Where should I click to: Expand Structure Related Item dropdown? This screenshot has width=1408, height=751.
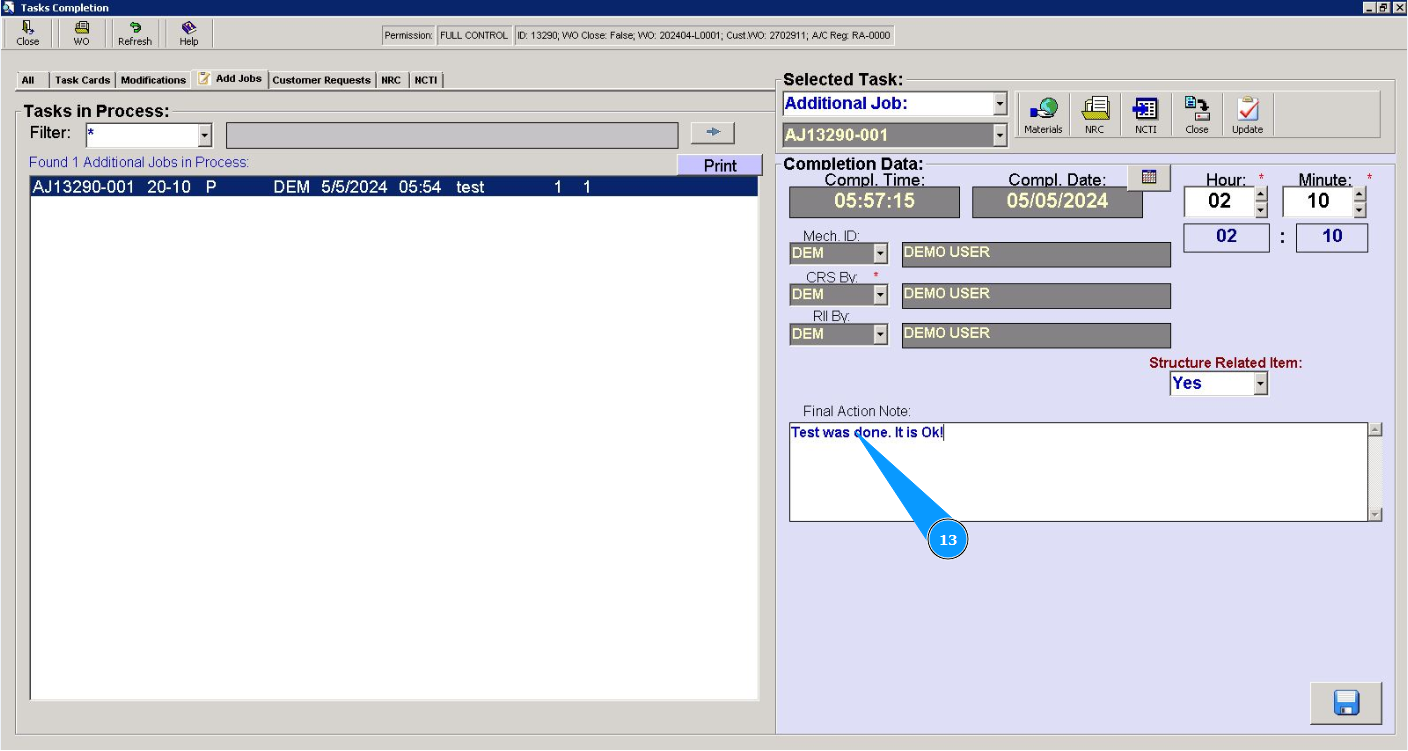[1260, 383]
